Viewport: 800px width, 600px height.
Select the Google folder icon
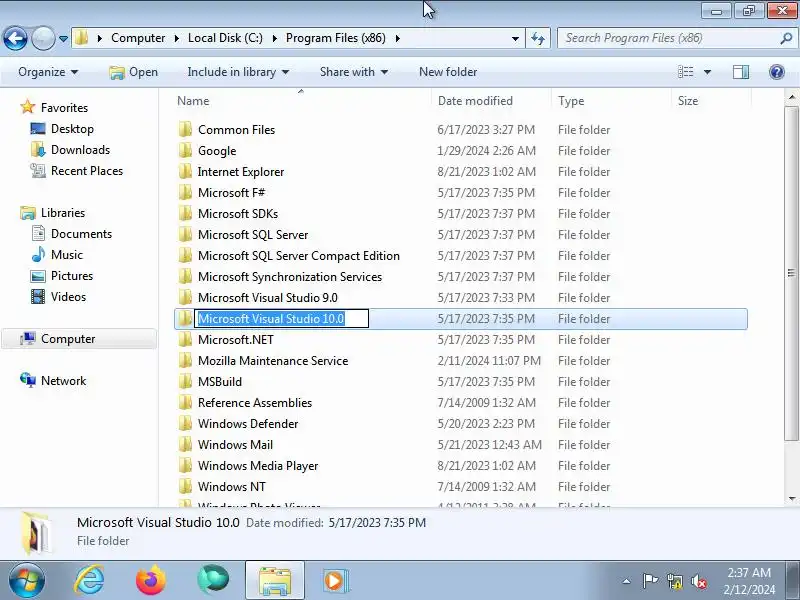(186, 151)
